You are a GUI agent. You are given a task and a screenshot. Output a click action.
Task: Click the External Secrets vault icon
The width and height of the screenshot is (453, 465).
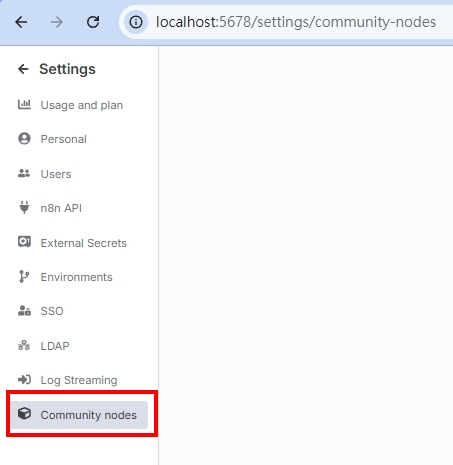point(24,242)
